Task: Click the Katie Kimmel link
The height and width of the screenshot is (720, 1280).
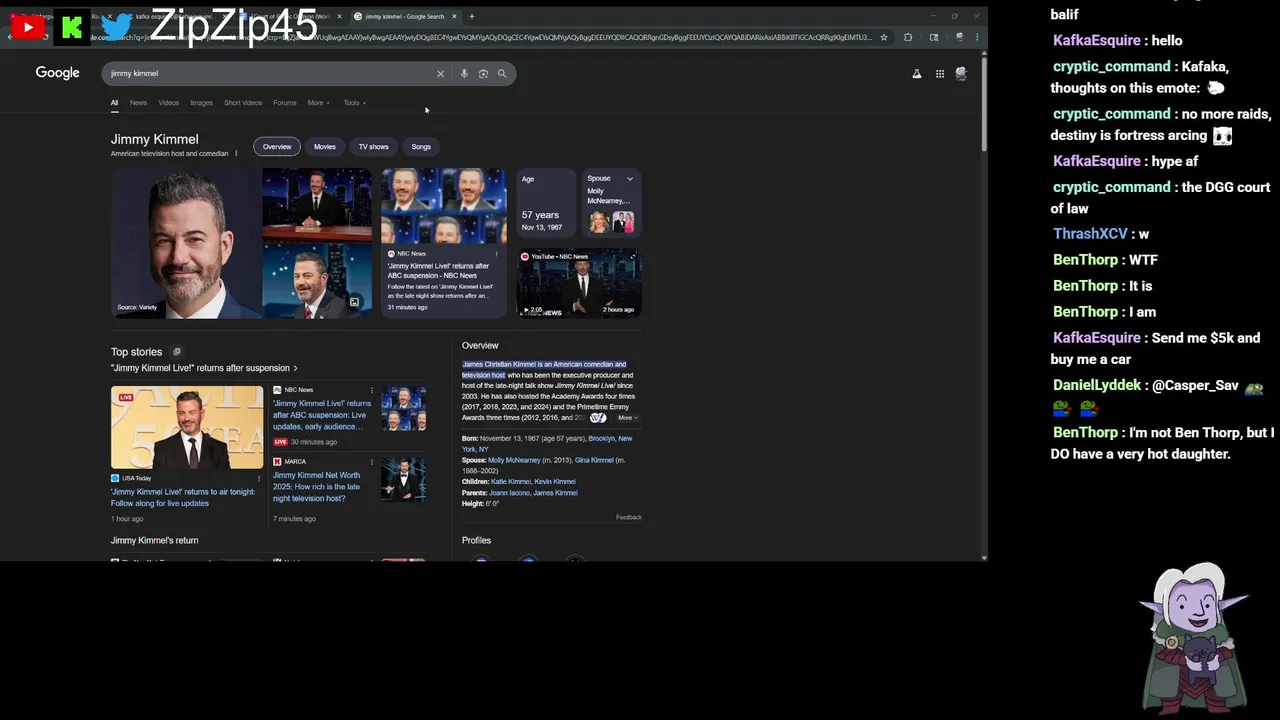Action: 510,482
